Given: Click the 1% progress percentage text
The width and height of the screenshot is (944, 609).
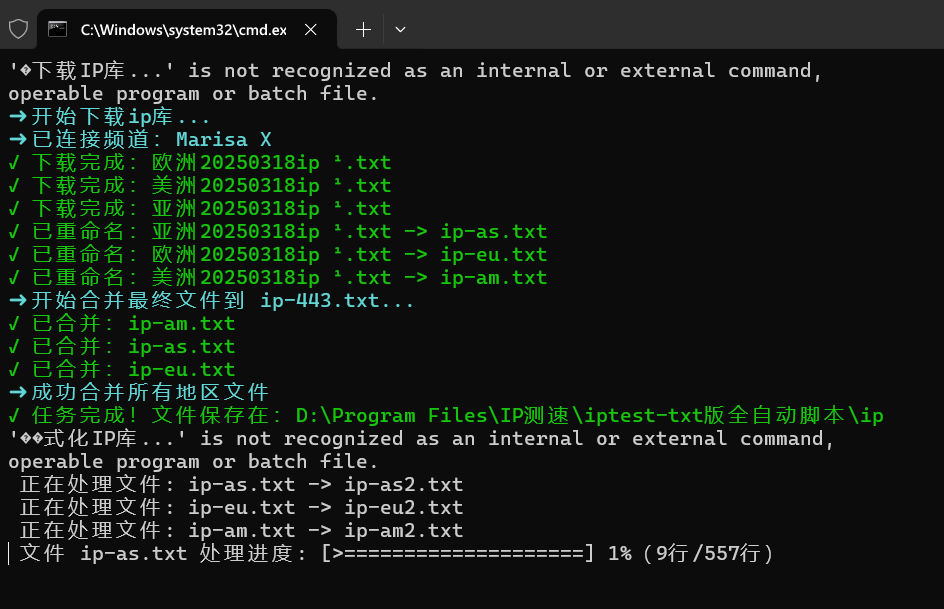Looking at the screenshot, I should (620, 553).
